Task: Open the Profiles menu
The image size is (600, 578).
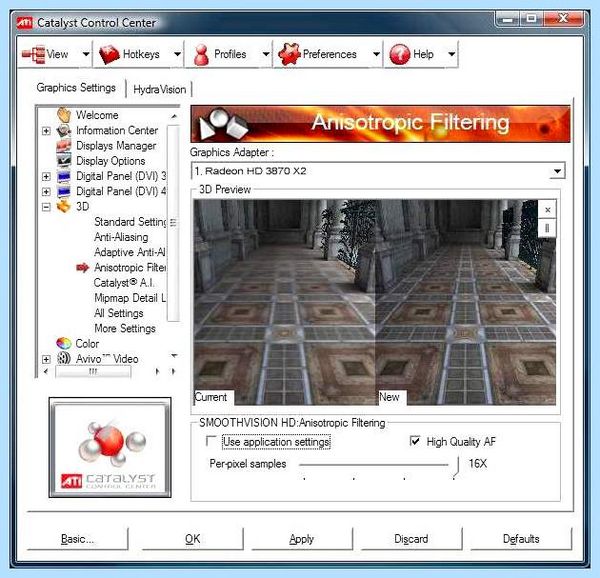Action: [x=230, y=54]
